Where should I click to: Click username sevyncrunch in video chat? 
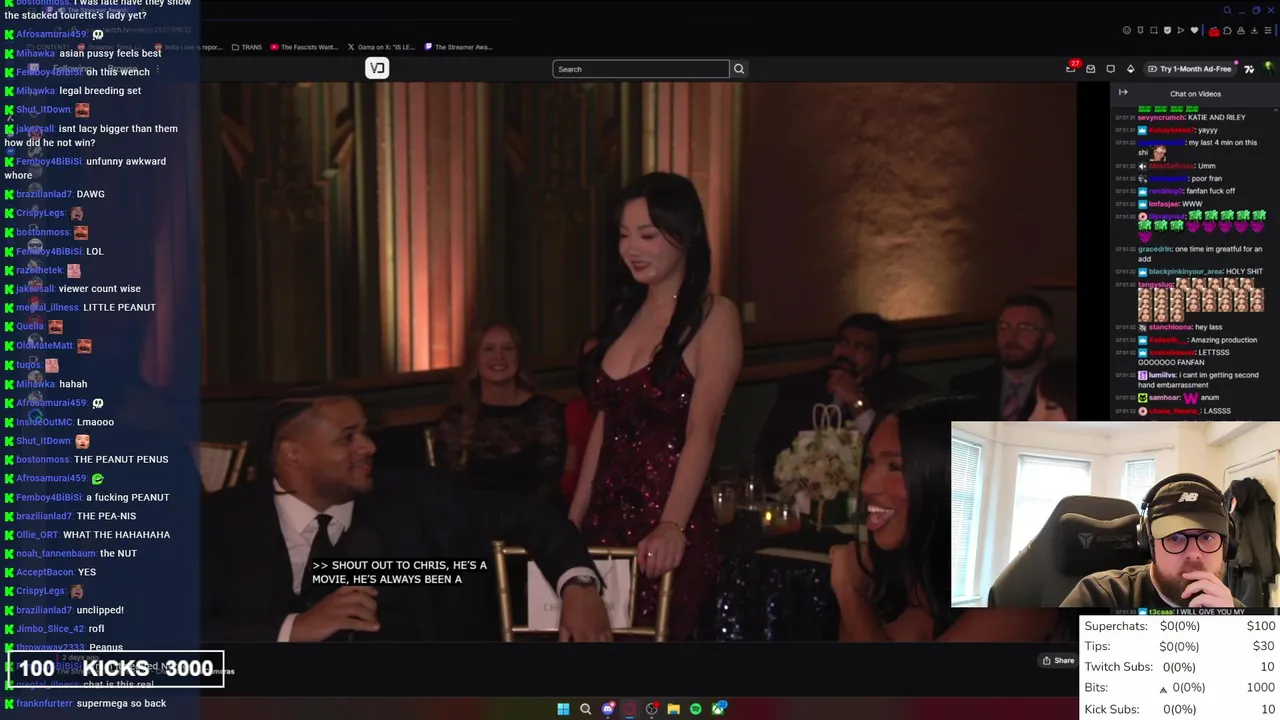1160,118
